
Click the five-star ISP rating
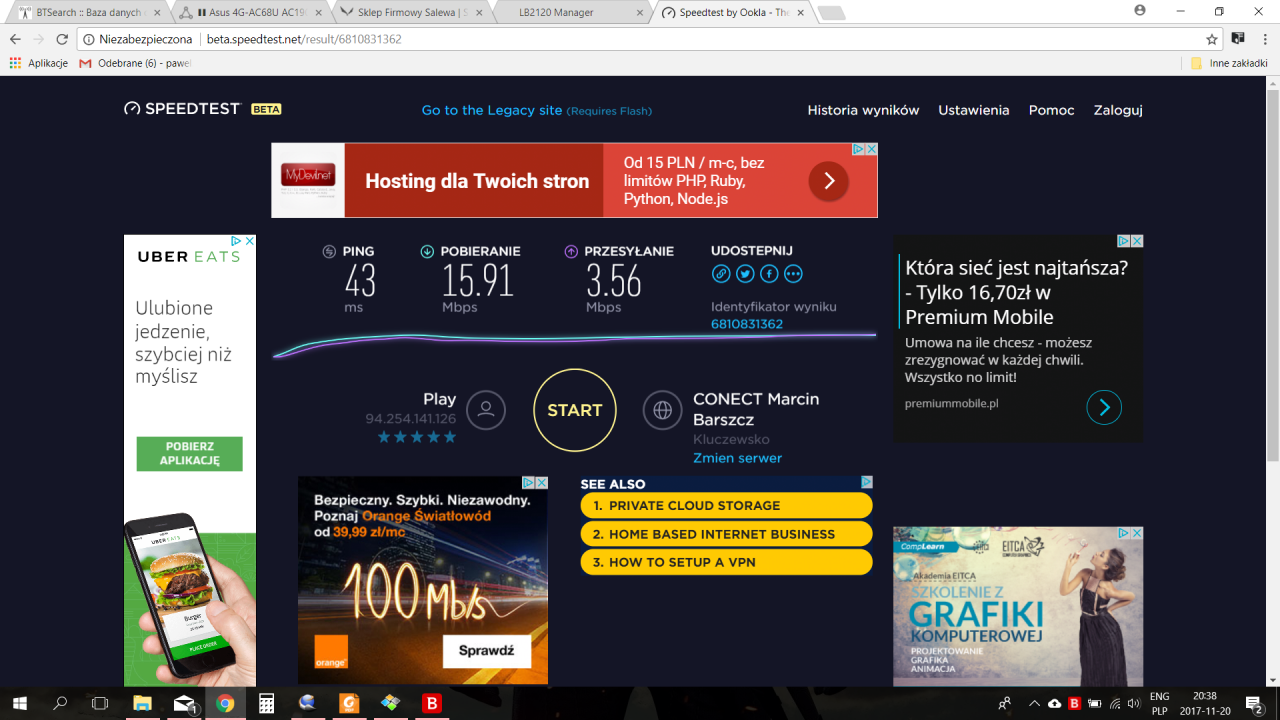(417, 437)
